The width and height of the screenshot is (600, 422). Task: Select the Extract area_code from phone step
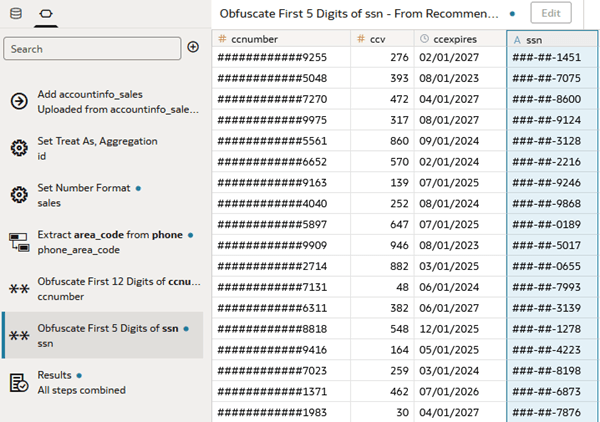pos(103,242)
